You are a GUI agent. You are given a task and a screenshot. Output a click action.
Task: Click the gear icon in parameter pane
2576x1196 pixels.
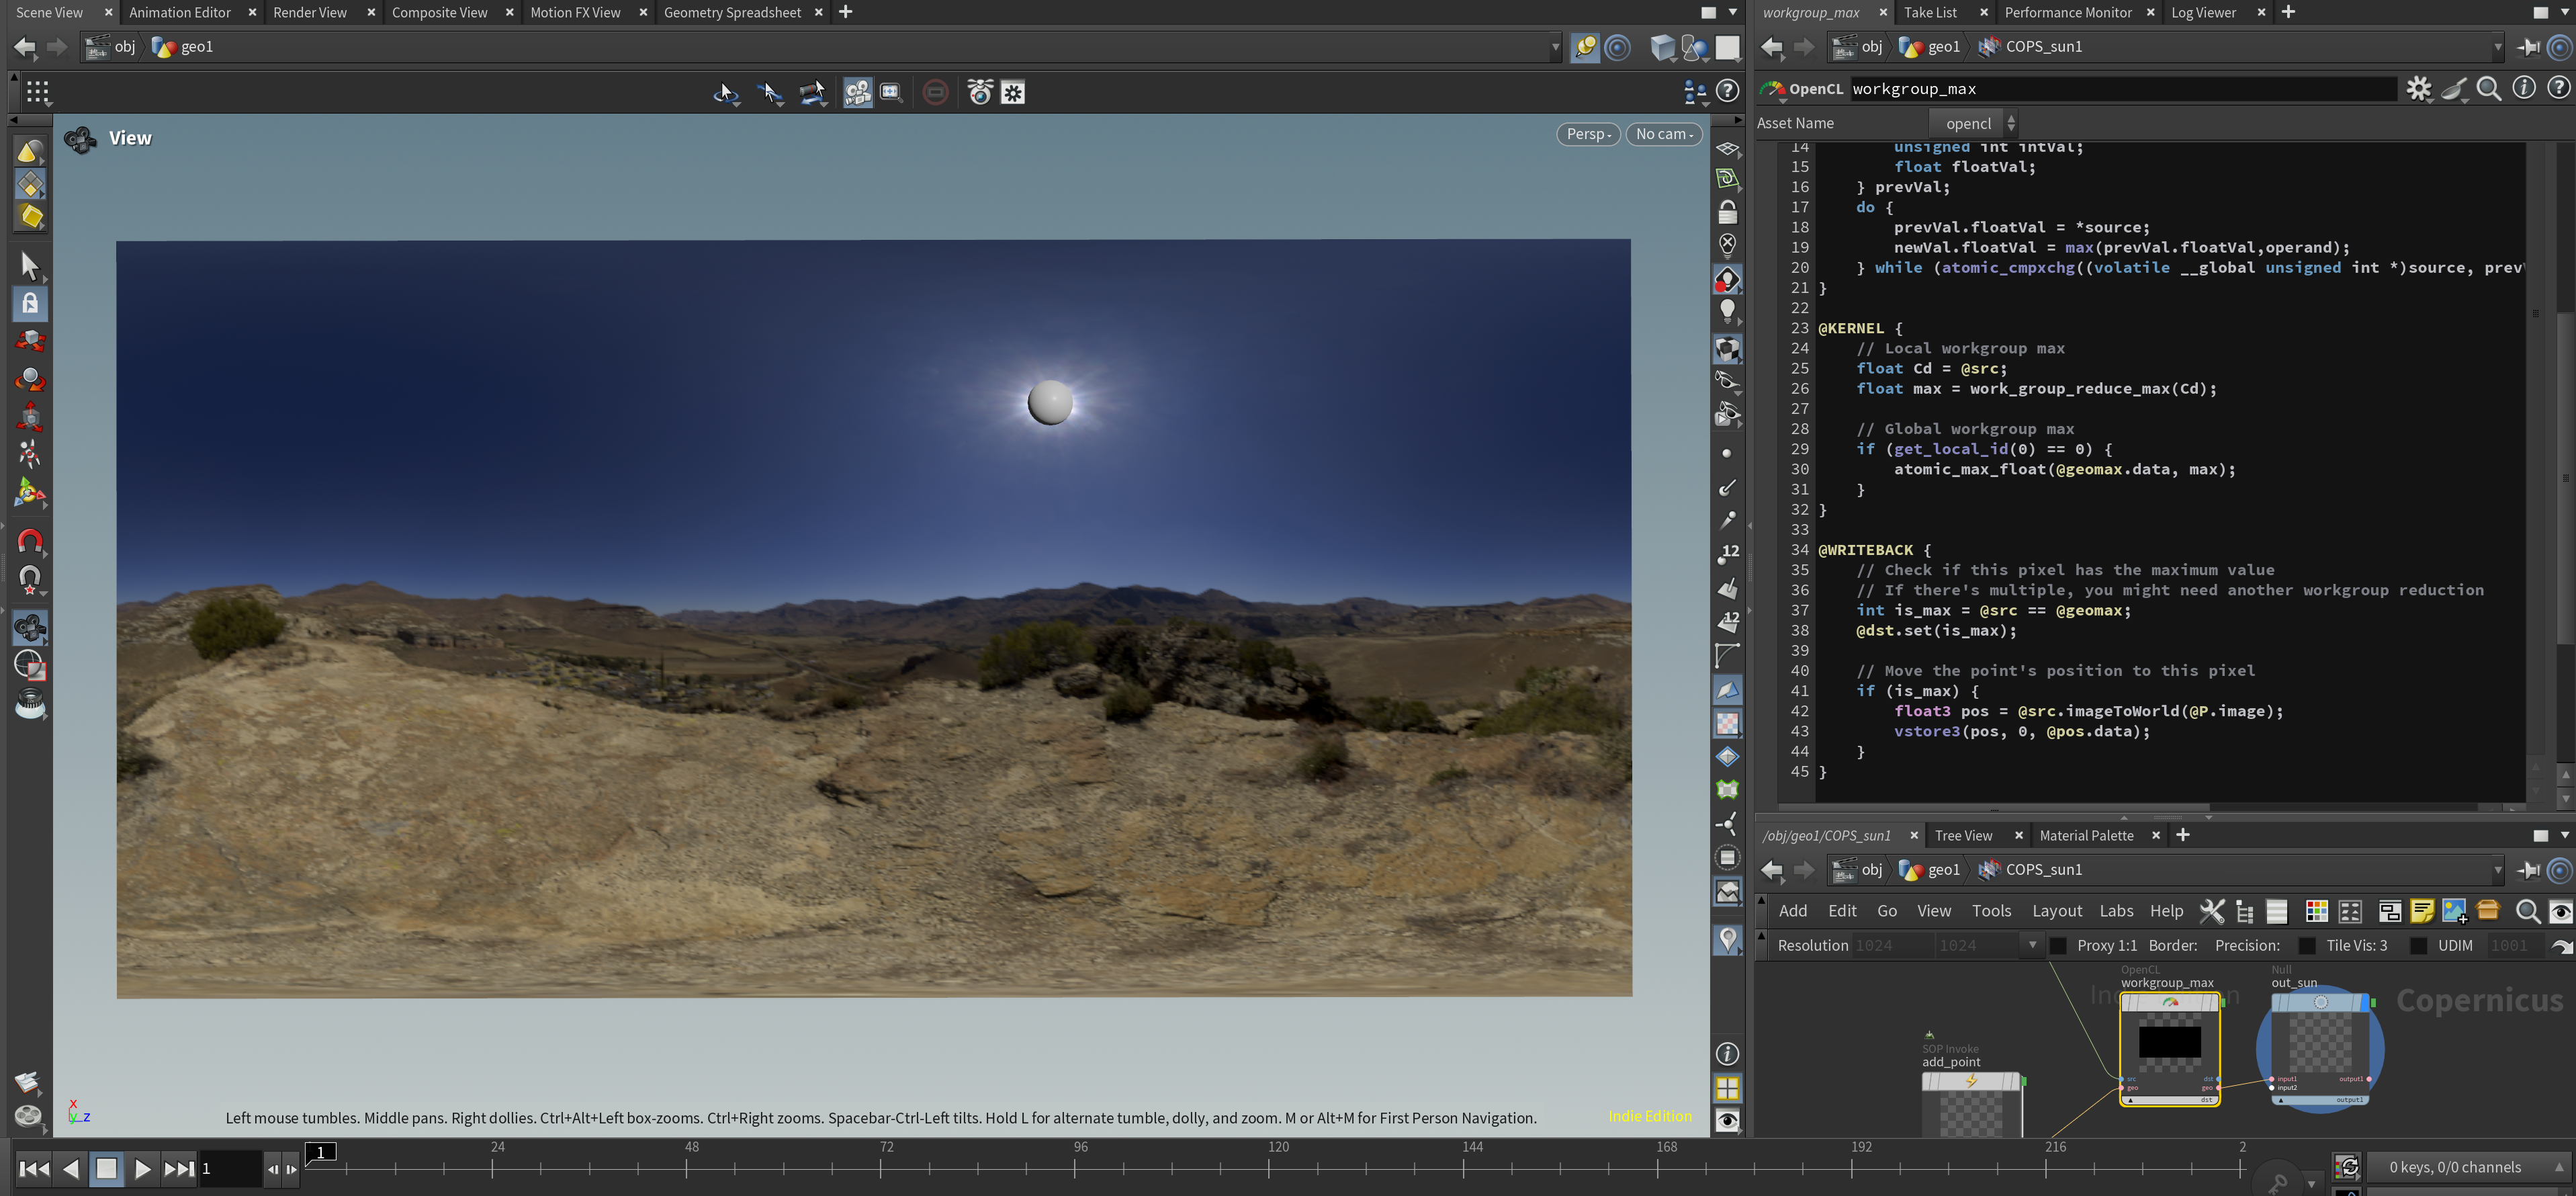(x=2418, y=89)
